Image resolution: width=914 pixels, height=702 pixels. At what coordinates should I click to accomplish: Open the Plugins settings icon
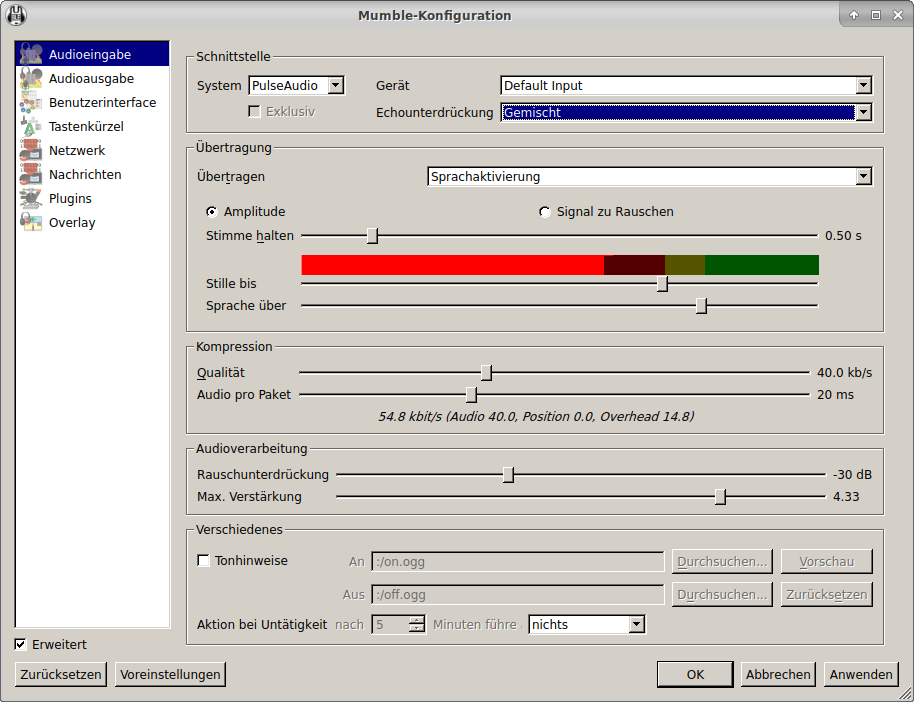pyautogui.click(x=31, y=198)
